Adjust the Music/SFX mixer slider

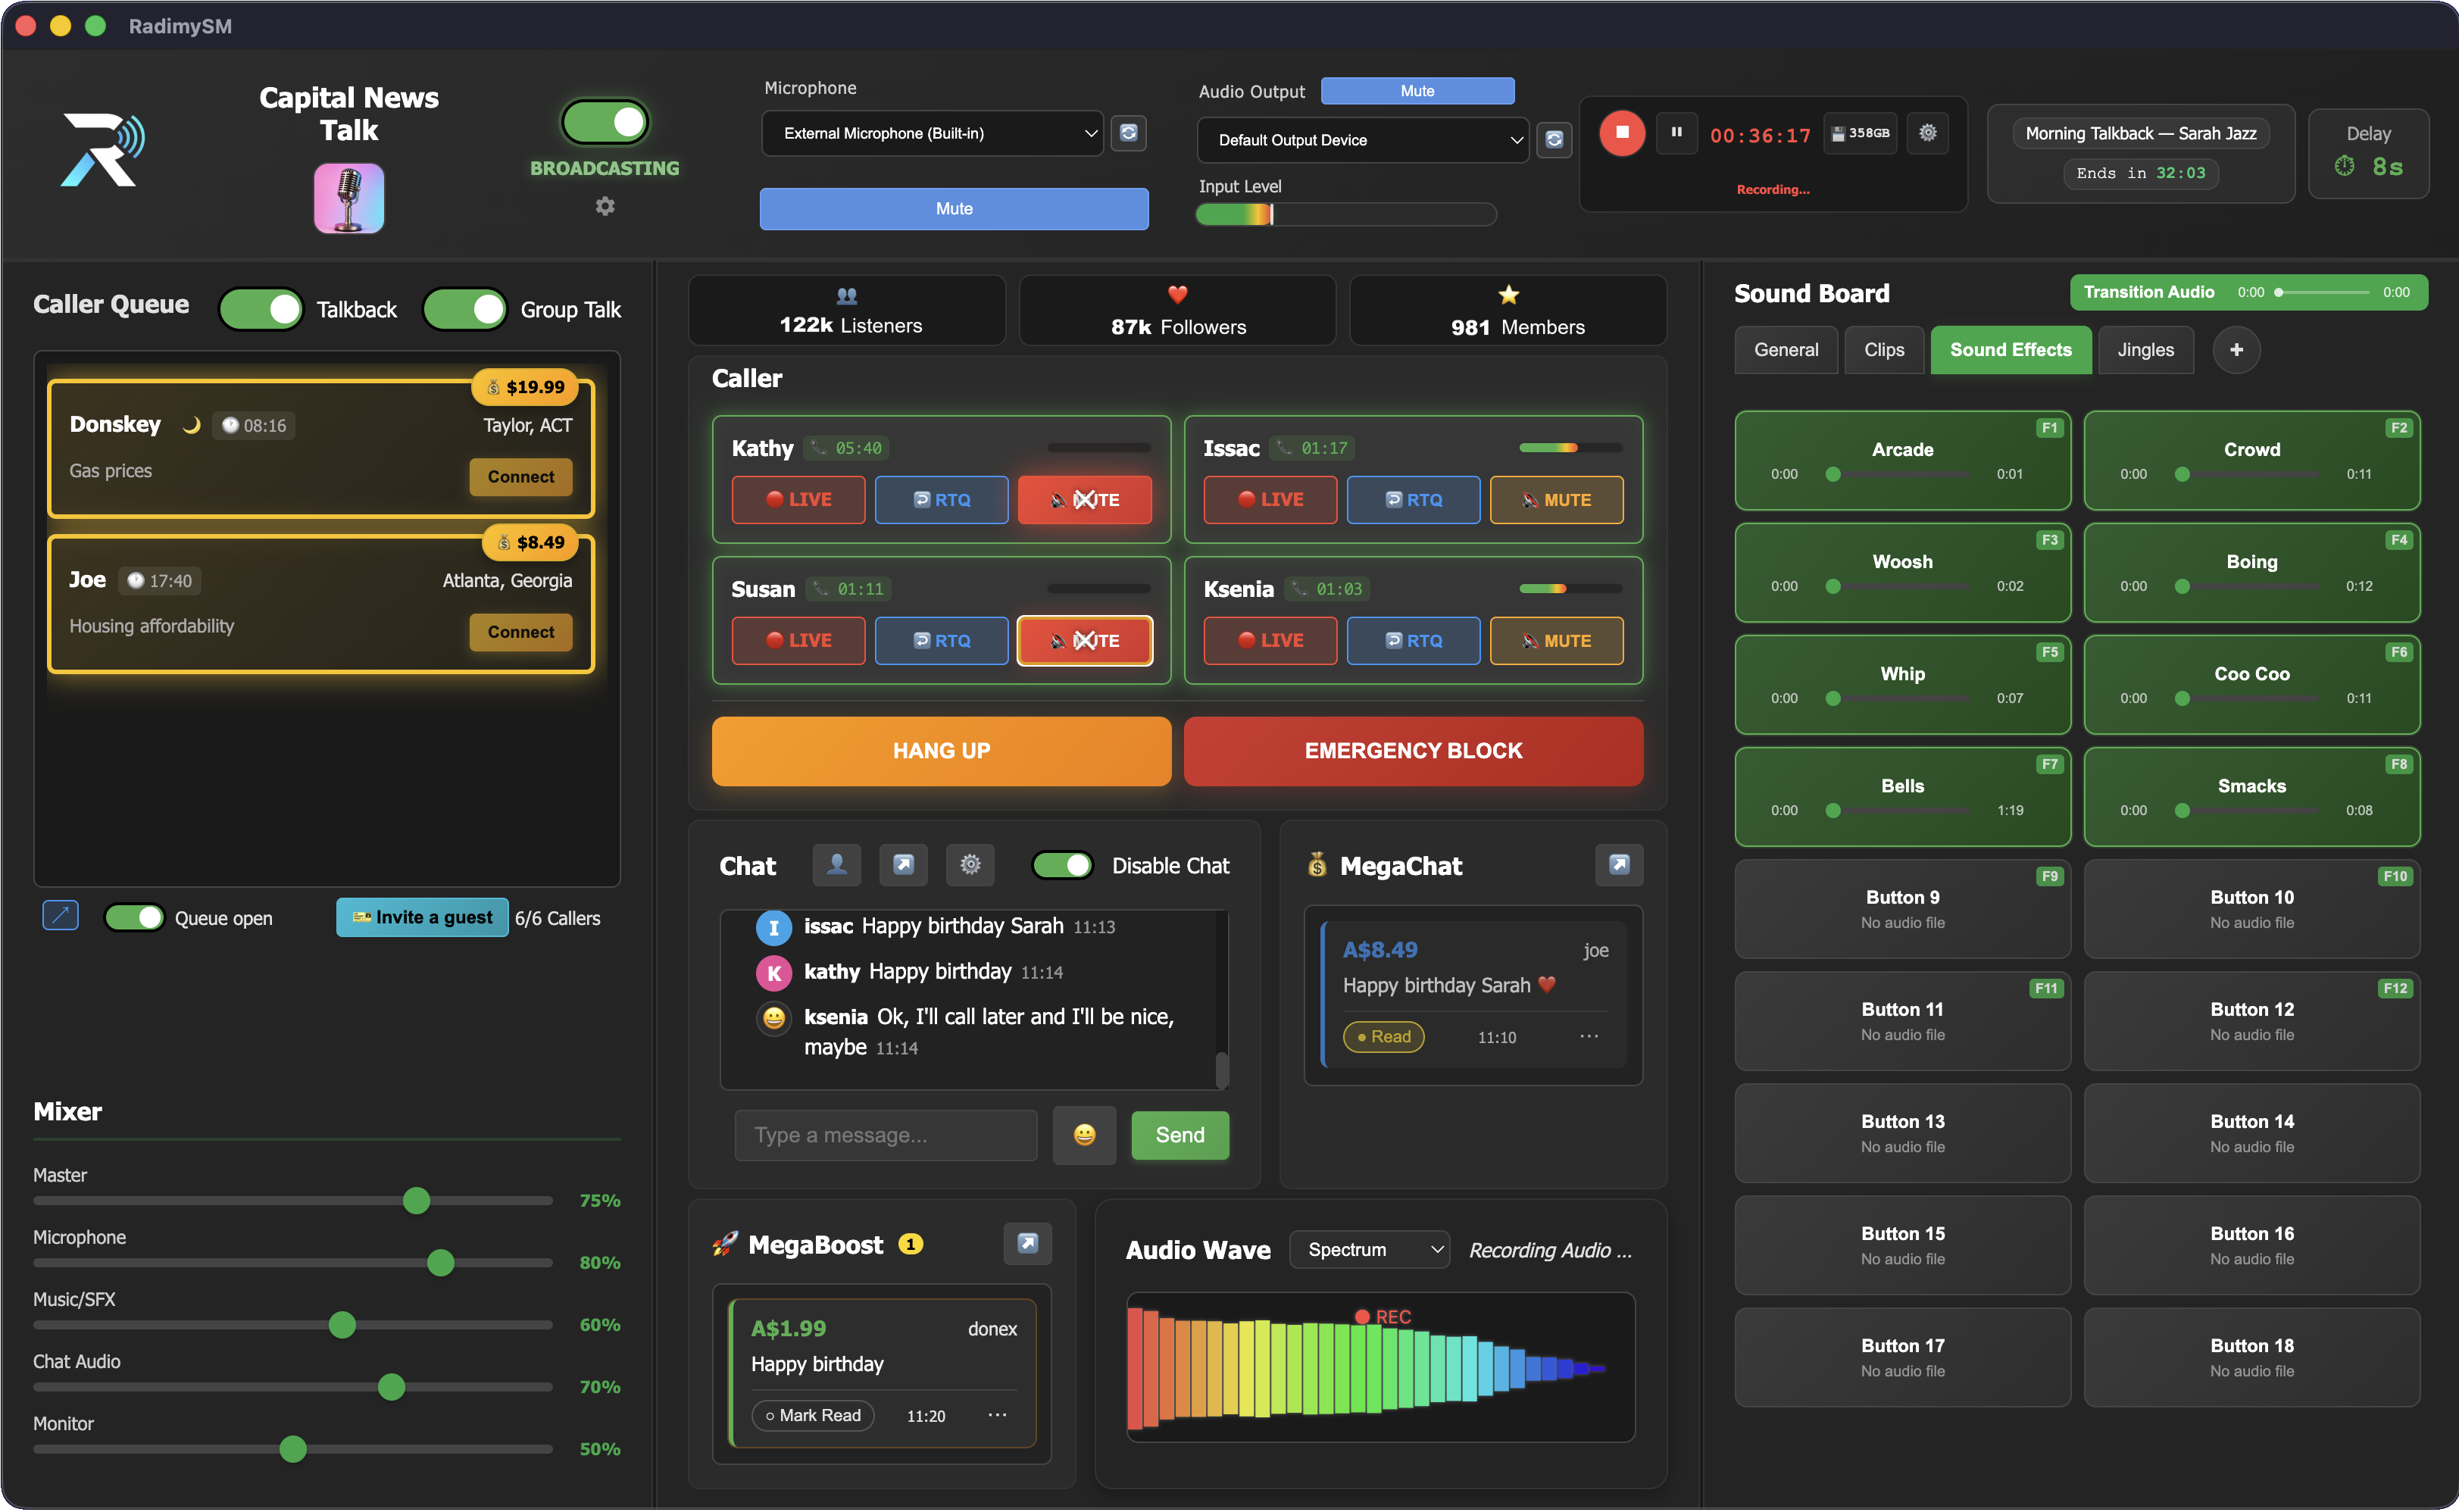(x=293, y=1324)
